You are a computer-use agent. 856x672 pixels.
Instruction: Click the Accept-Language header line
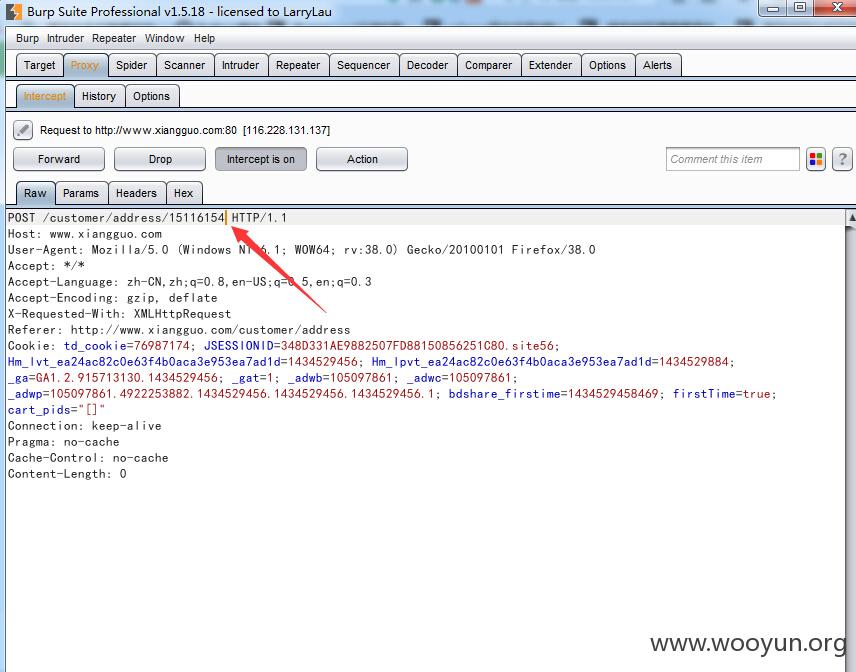pos(189,282)
